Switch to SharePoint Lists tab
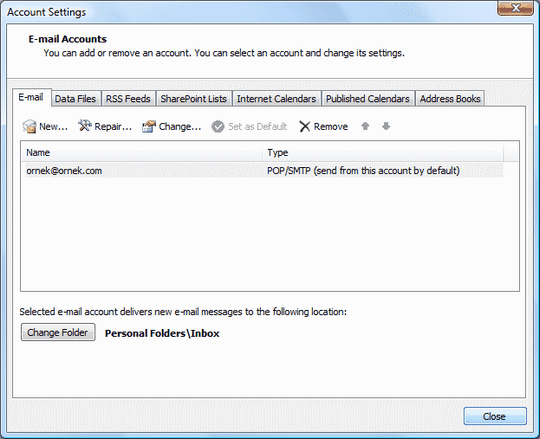The image size is (540, 439). click(194, 99)
